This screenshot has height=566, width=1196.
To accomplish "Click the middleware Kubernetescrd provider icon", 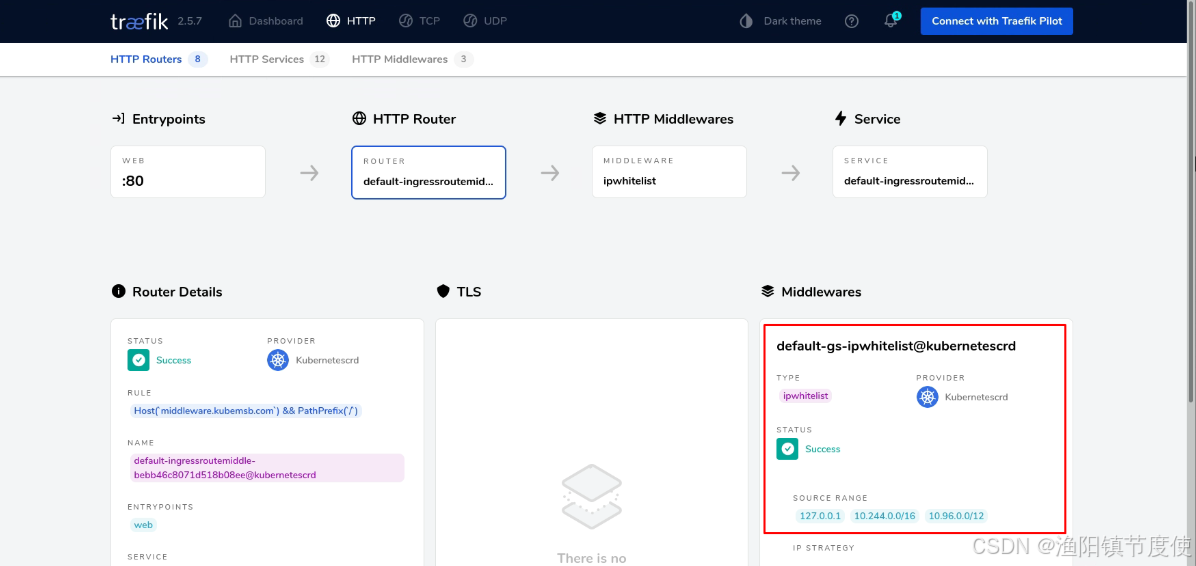I will [928, 397].
